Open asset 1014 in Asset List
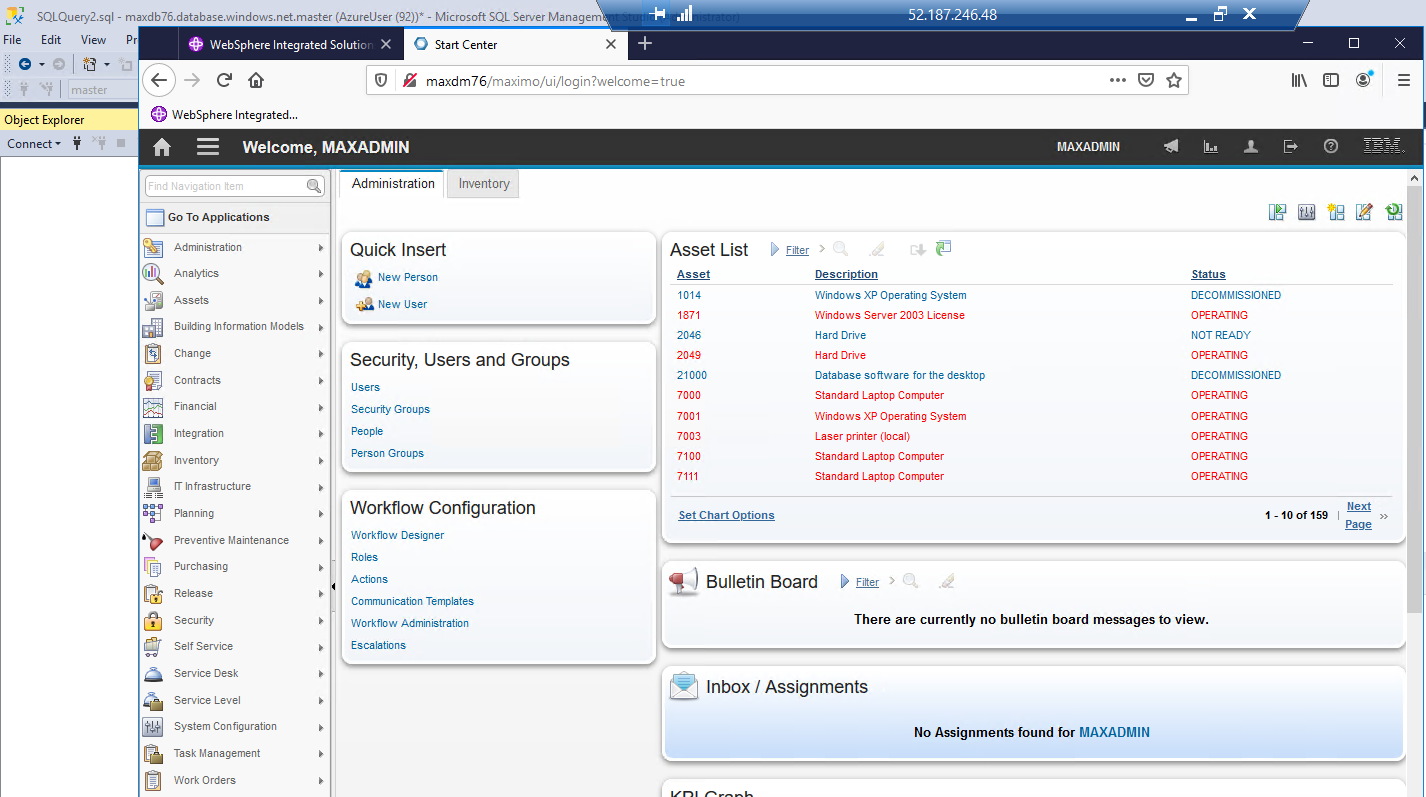1426x797 pixels. 689,295
